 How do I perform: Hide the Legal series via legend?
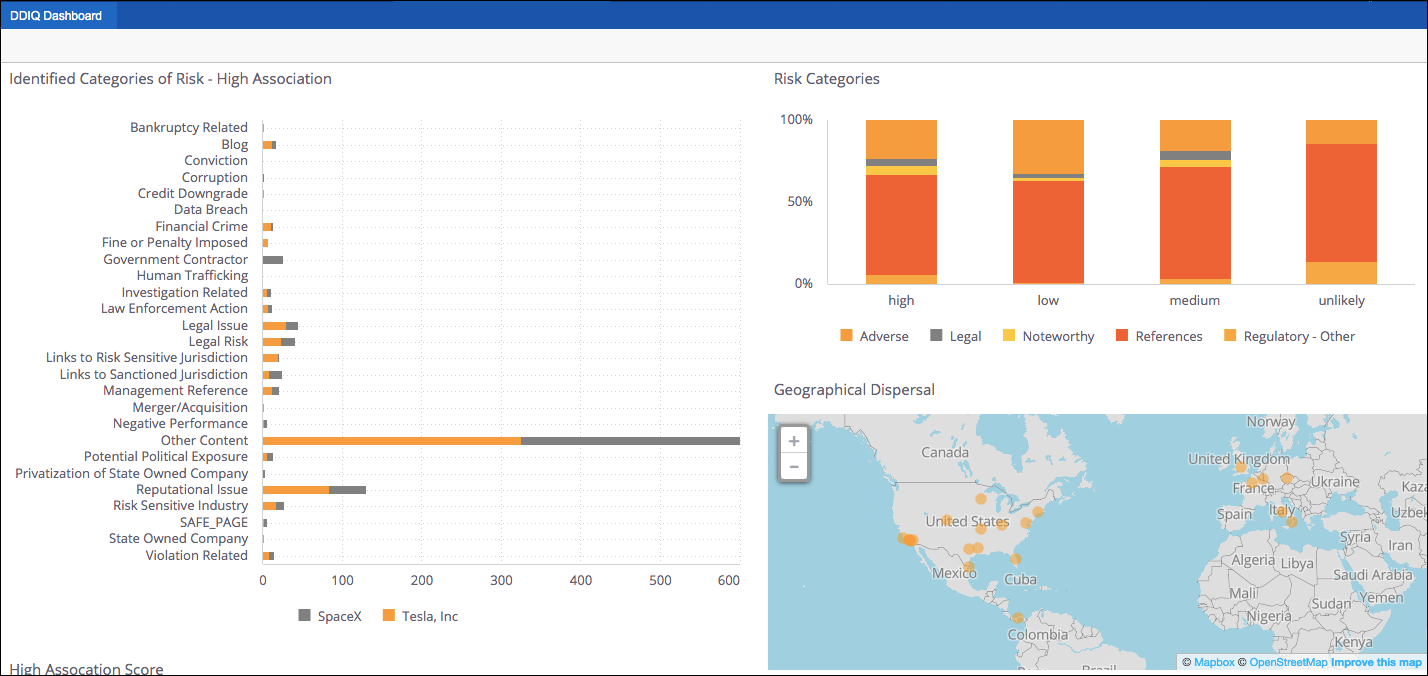pos(955,336)
